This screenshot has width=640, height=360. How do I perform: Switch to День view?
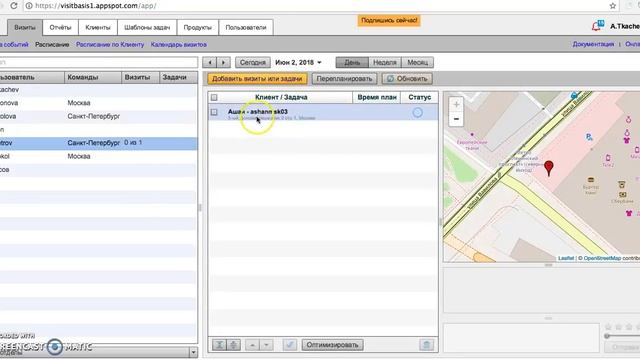352,62
